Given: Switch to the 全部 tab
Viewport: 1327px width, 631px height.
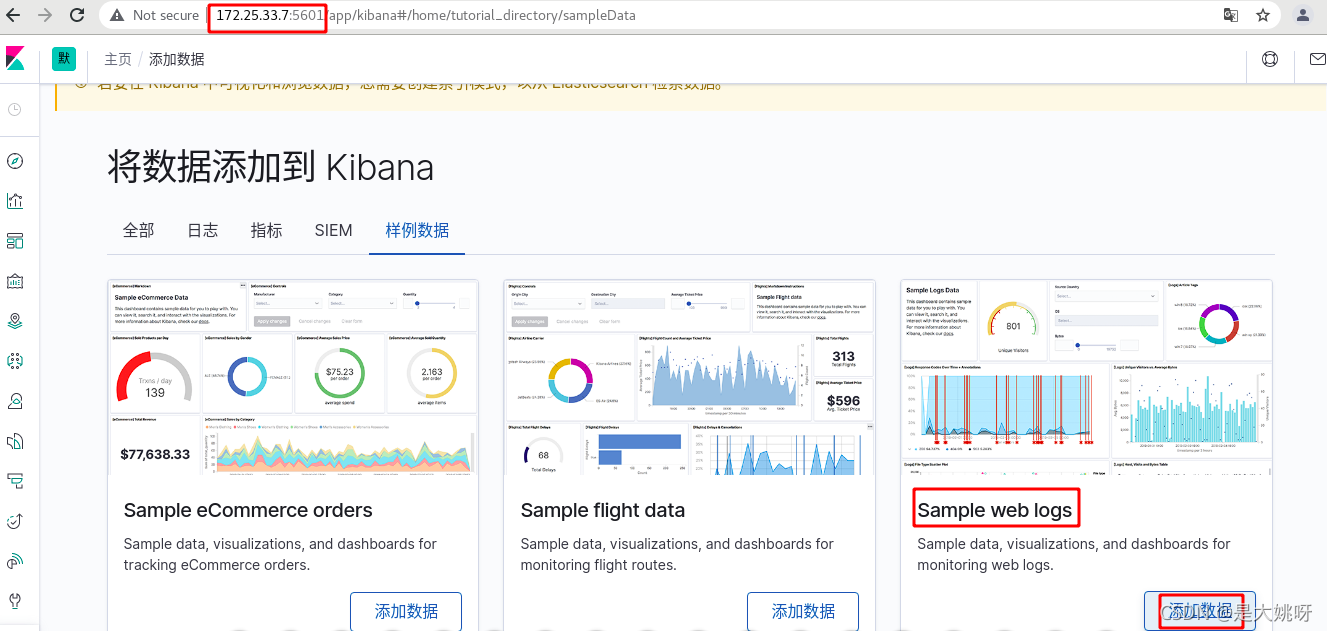Looking at the screenshot, I should tap(139, 230).
